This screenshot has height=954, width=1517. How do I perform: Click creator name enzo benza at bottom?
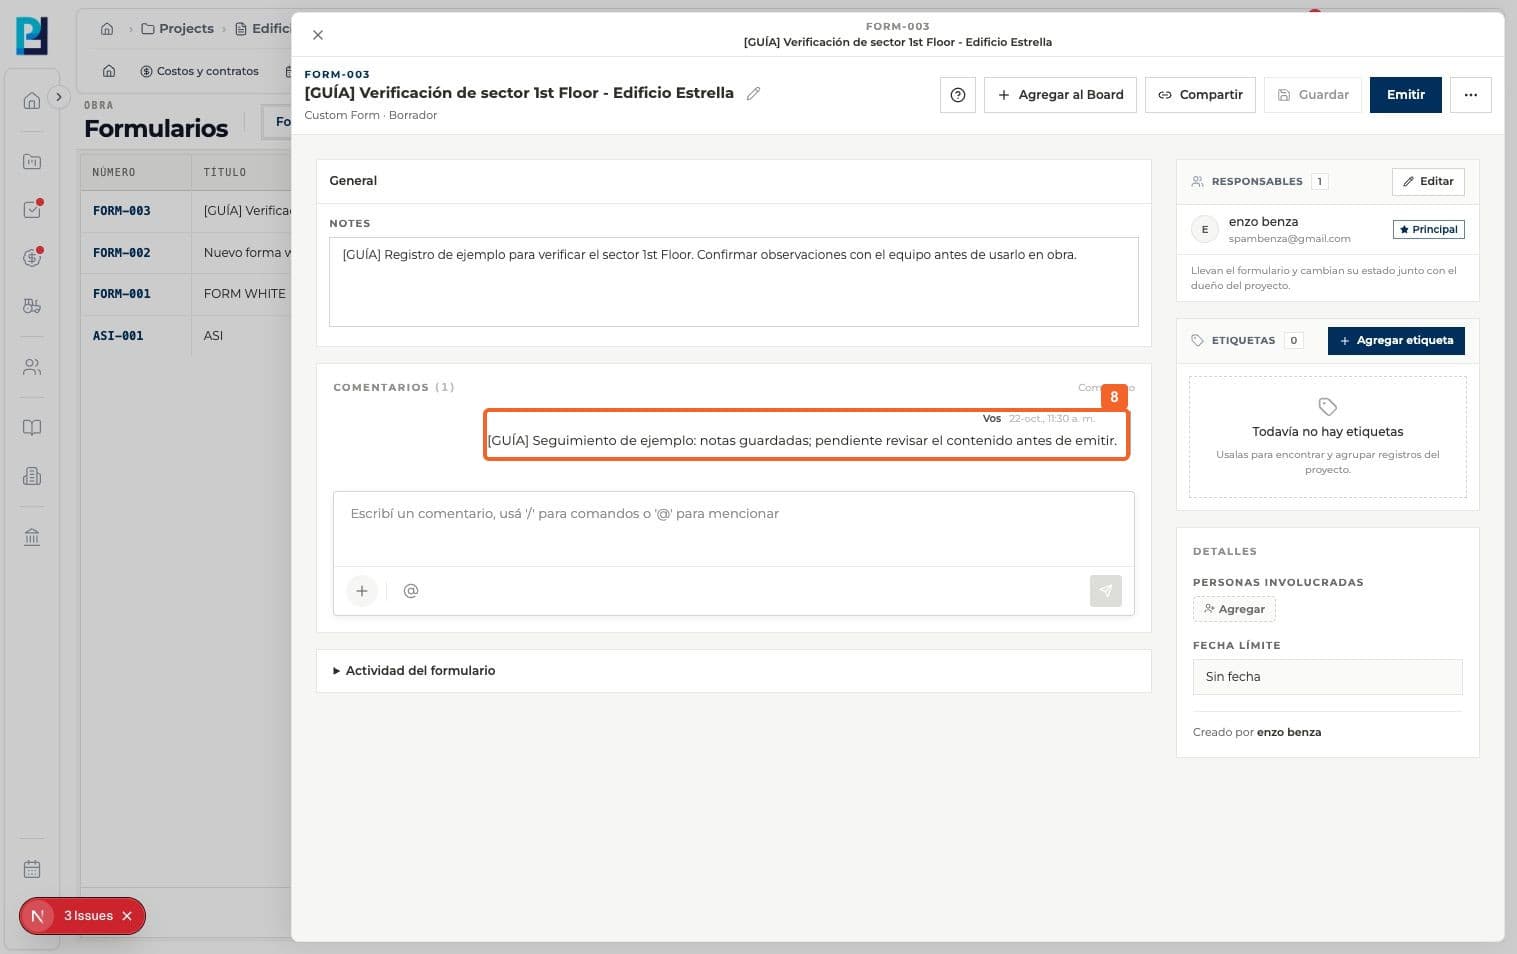[1288, 733]
